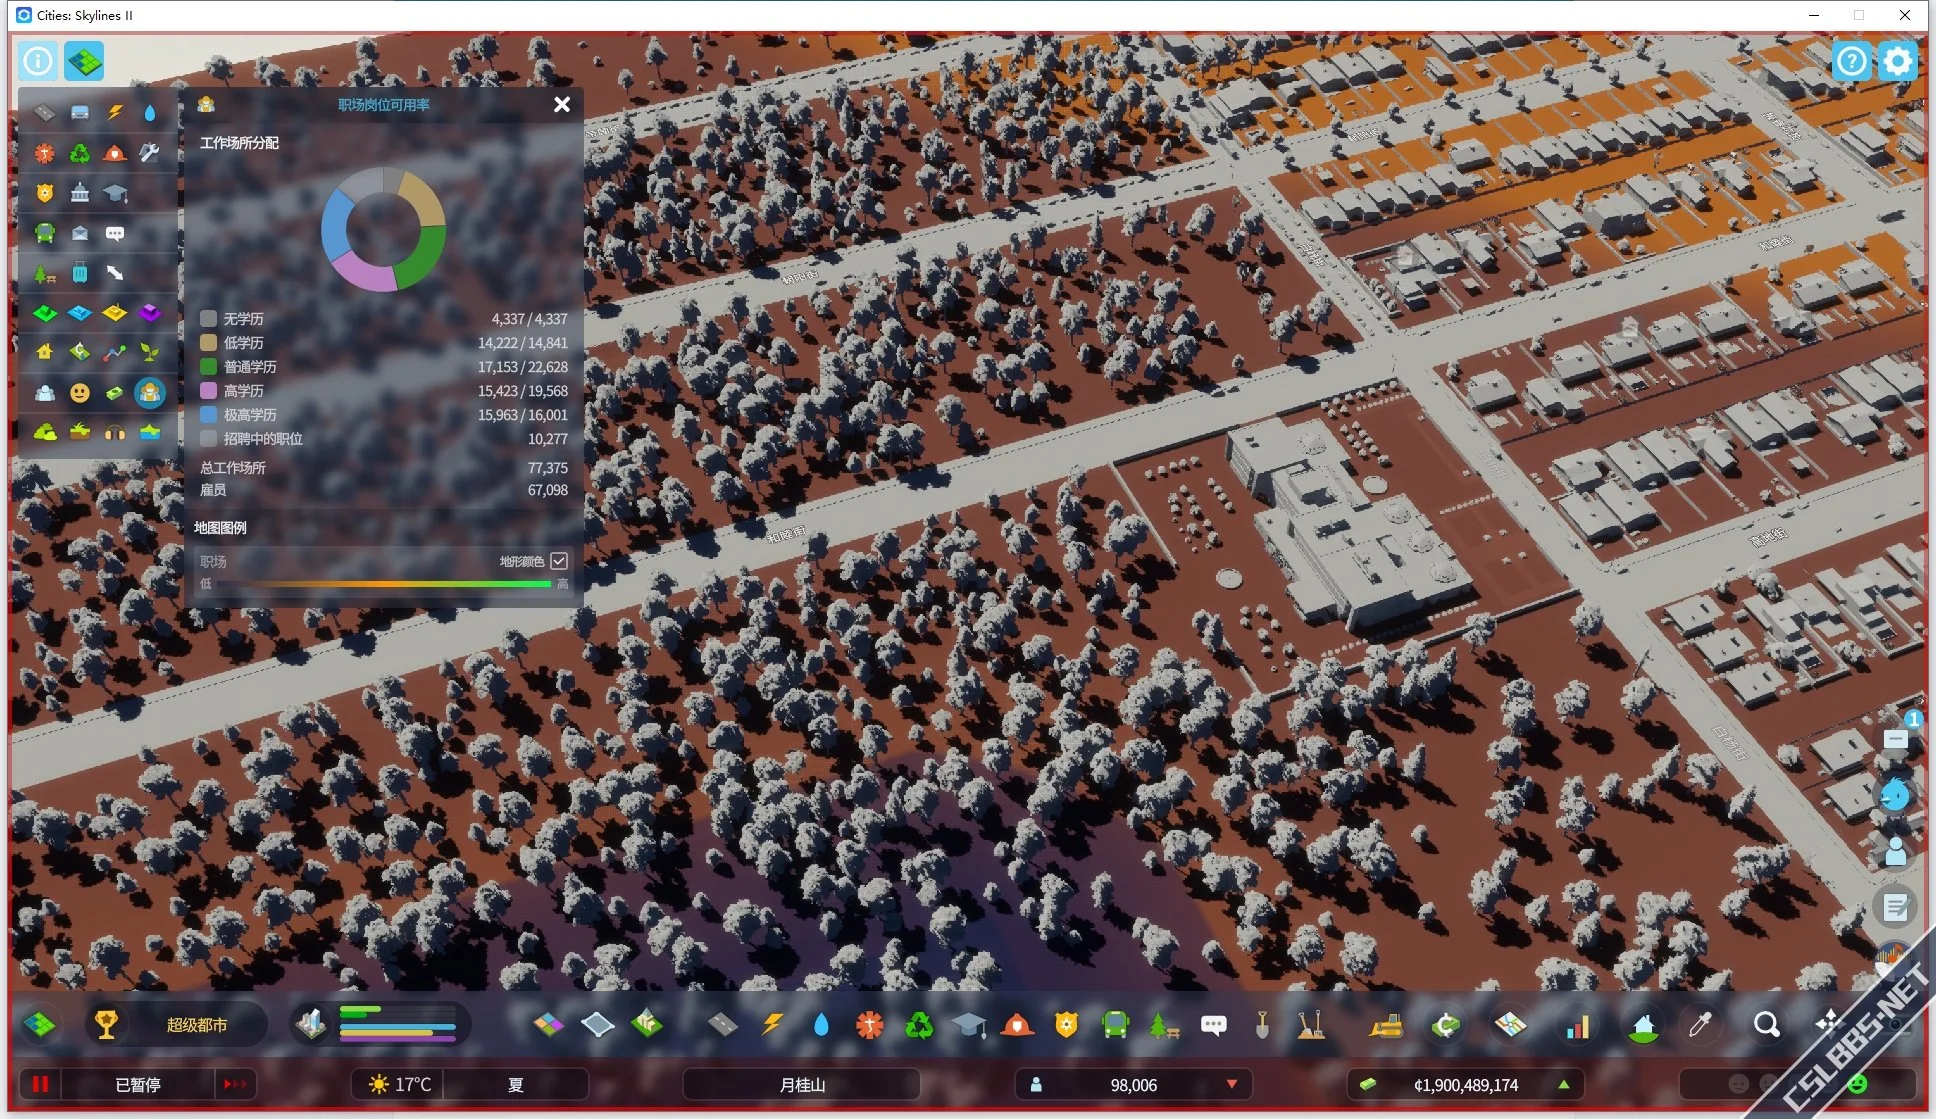Open the bulldozer demolish tool
The width and height of the screenshot is (1936, 1119).
pos(1386,1025)
